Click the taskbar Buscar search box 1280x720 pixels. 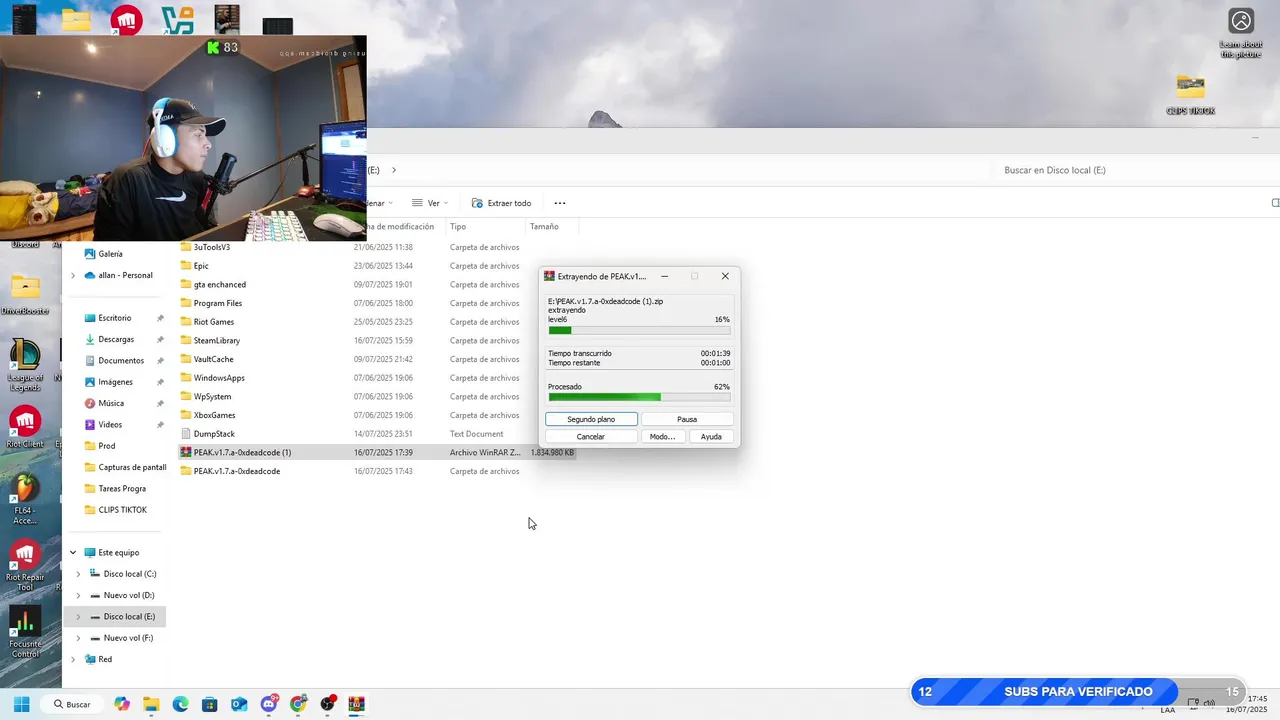pos(72,704)
